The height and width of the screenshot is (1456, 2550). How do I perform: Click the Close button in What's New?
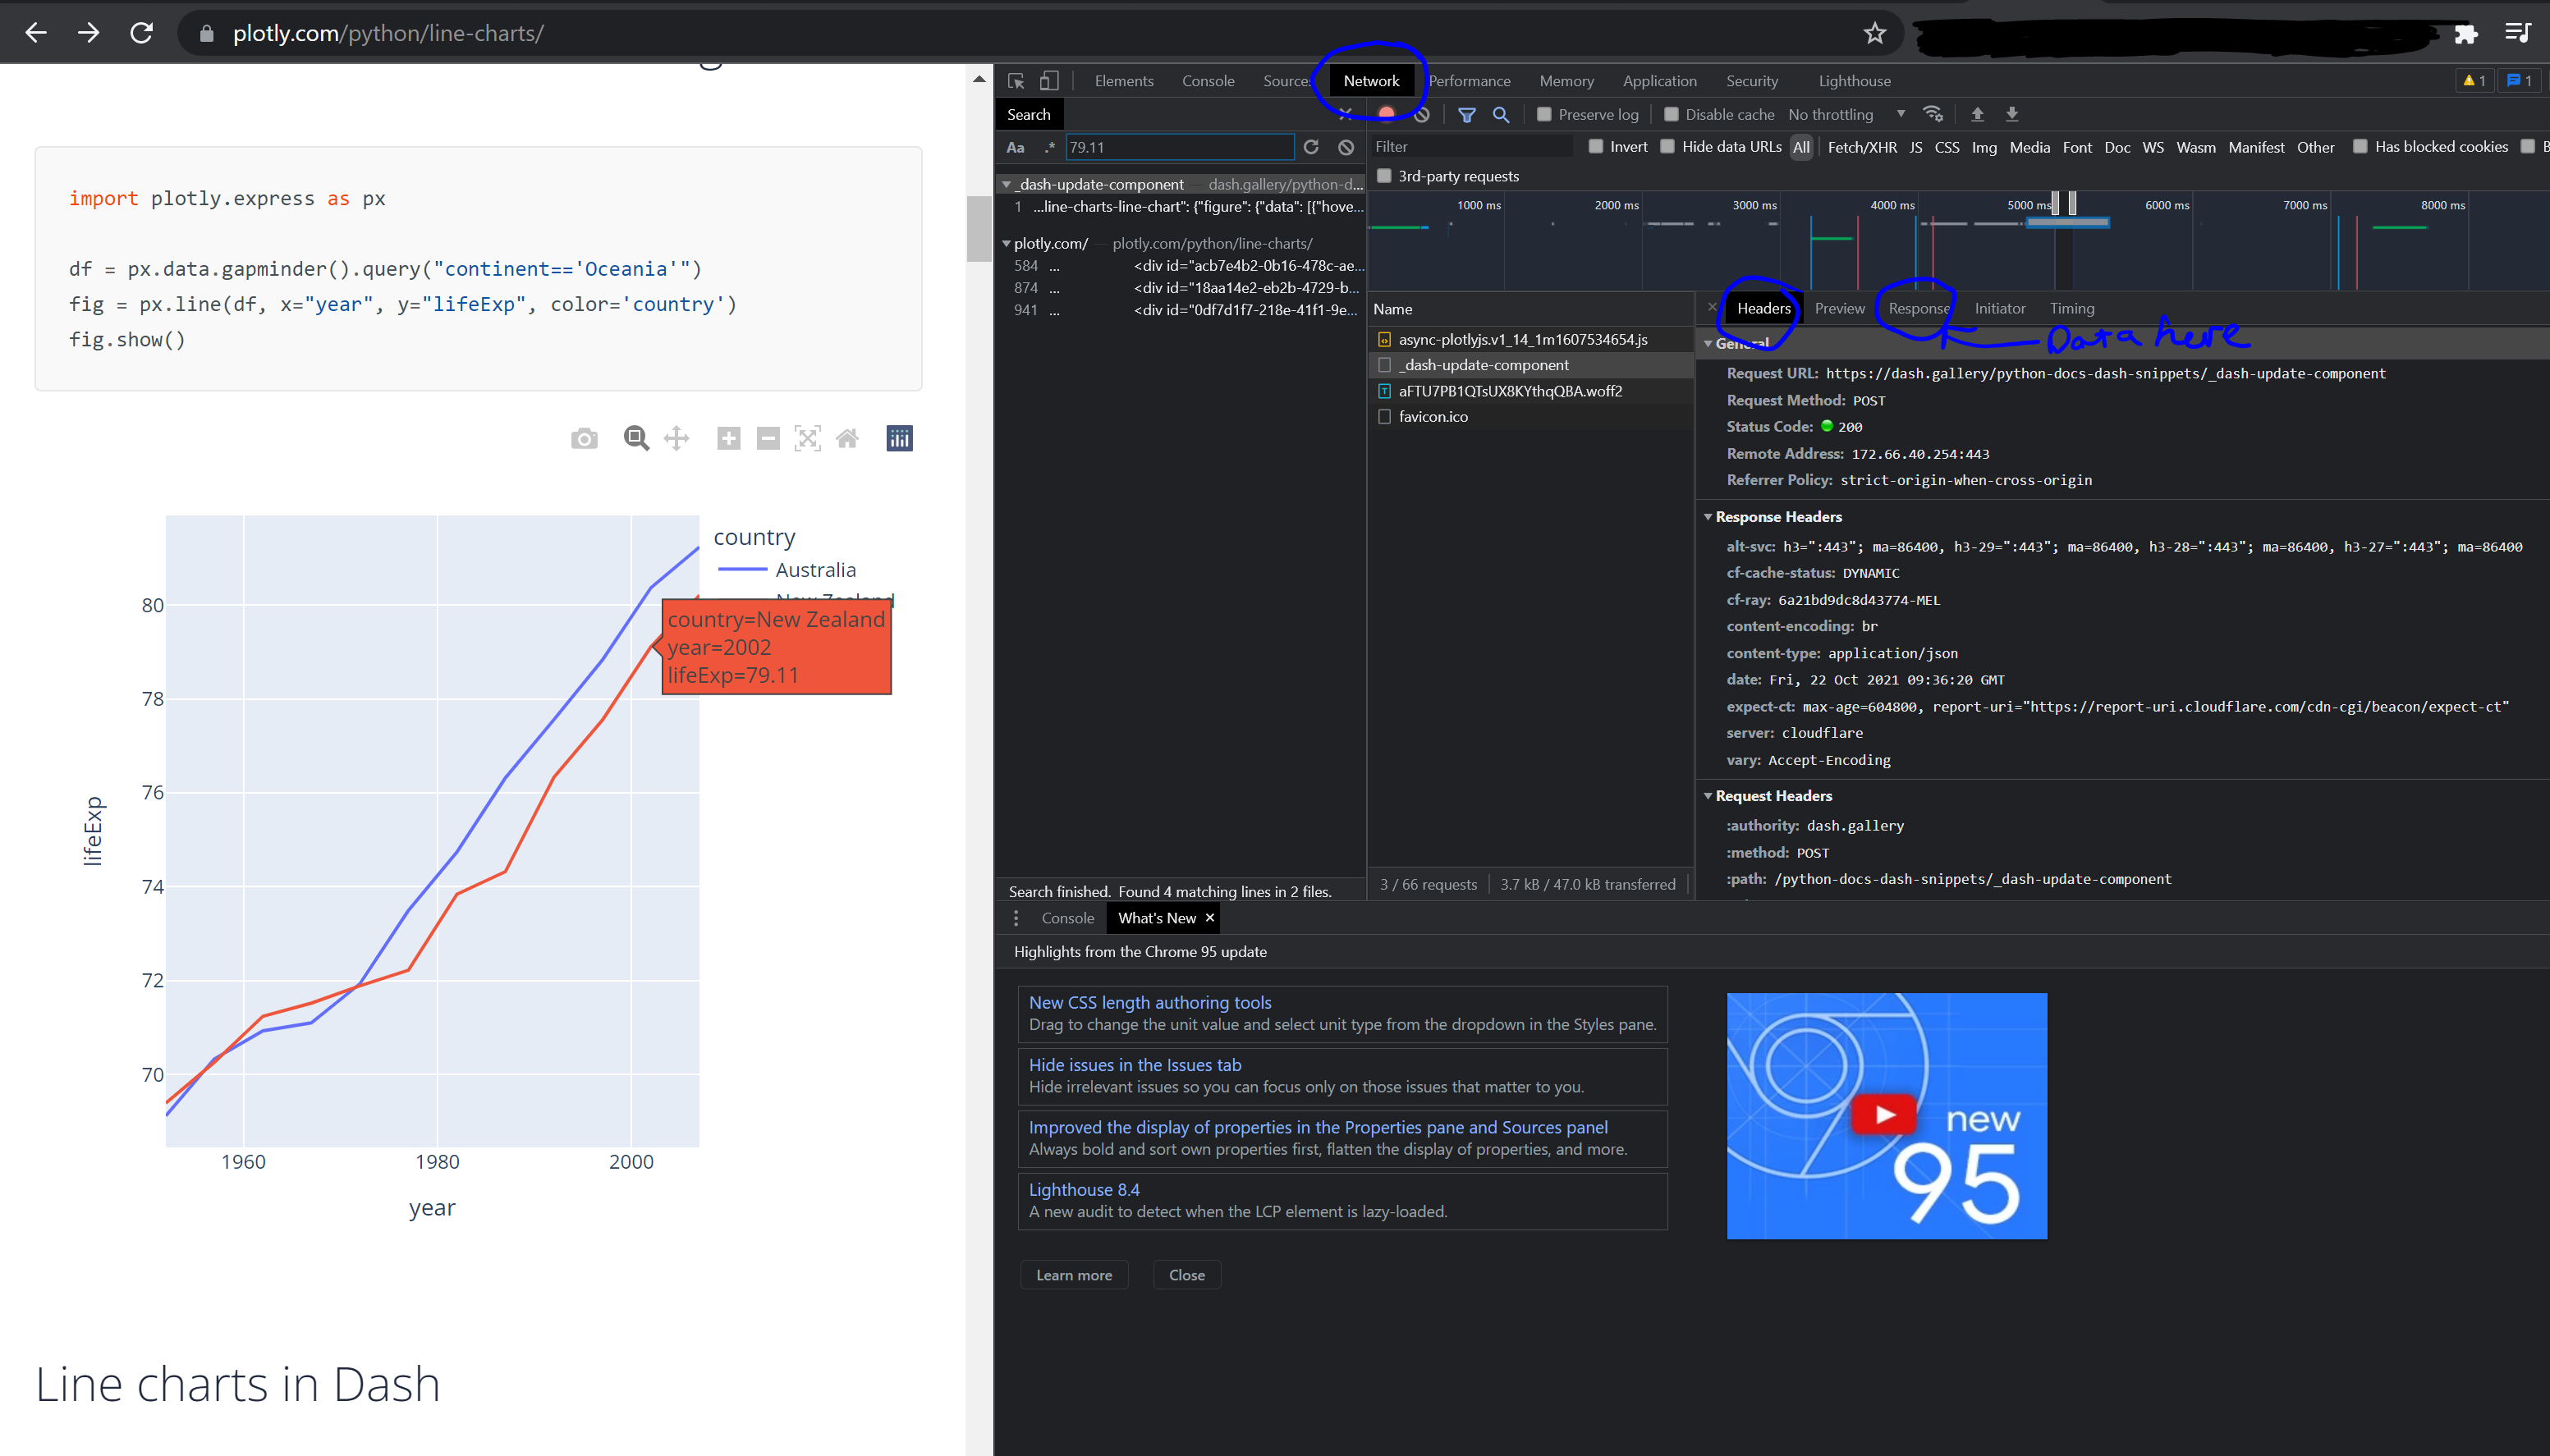(1187, 1275)
